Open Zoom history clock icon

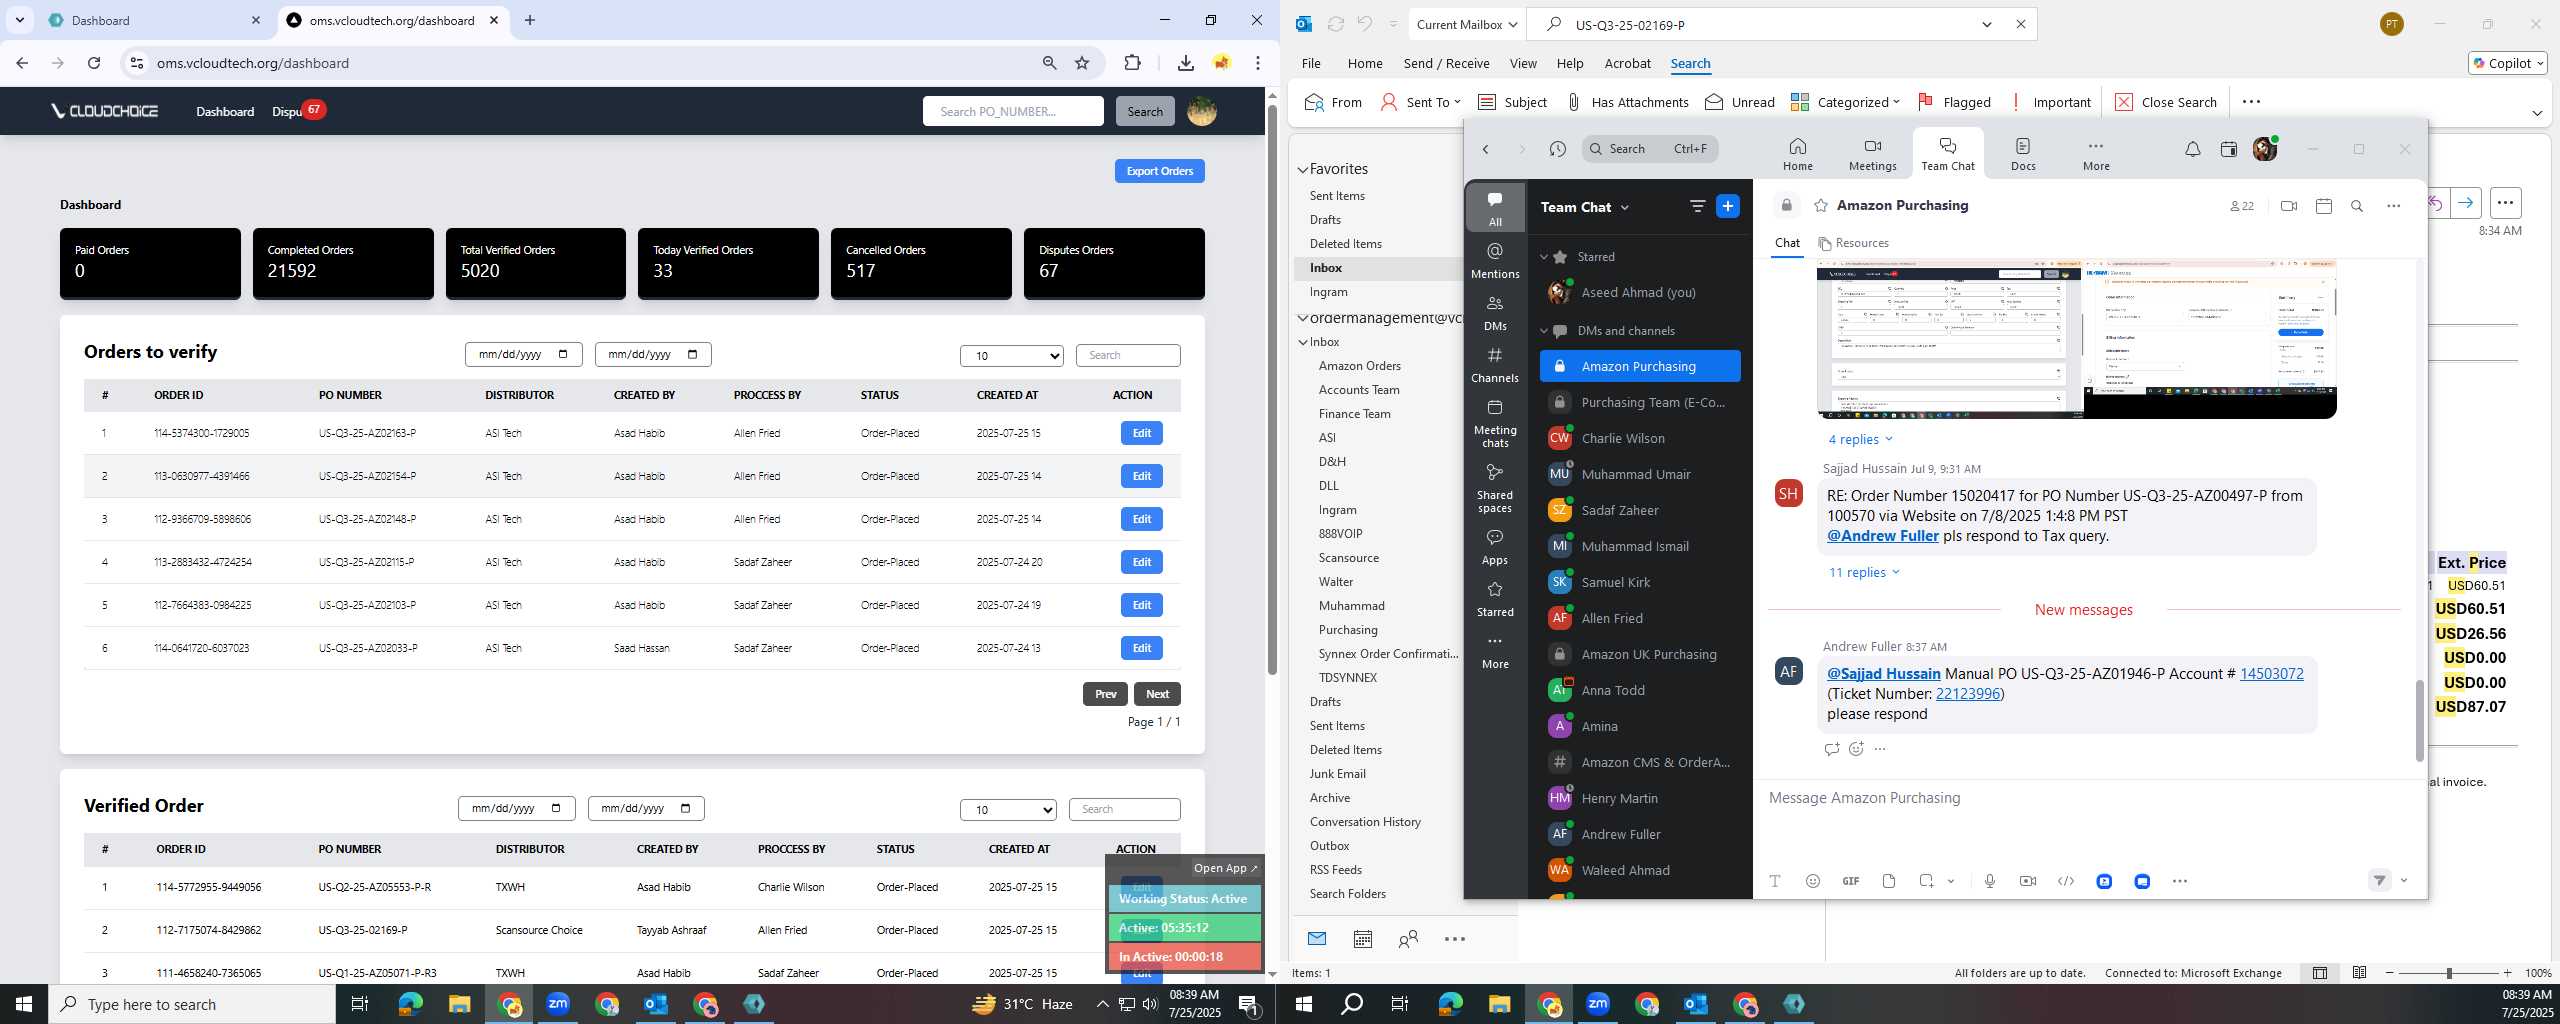pyautogui.click(x=1557, y=149)
